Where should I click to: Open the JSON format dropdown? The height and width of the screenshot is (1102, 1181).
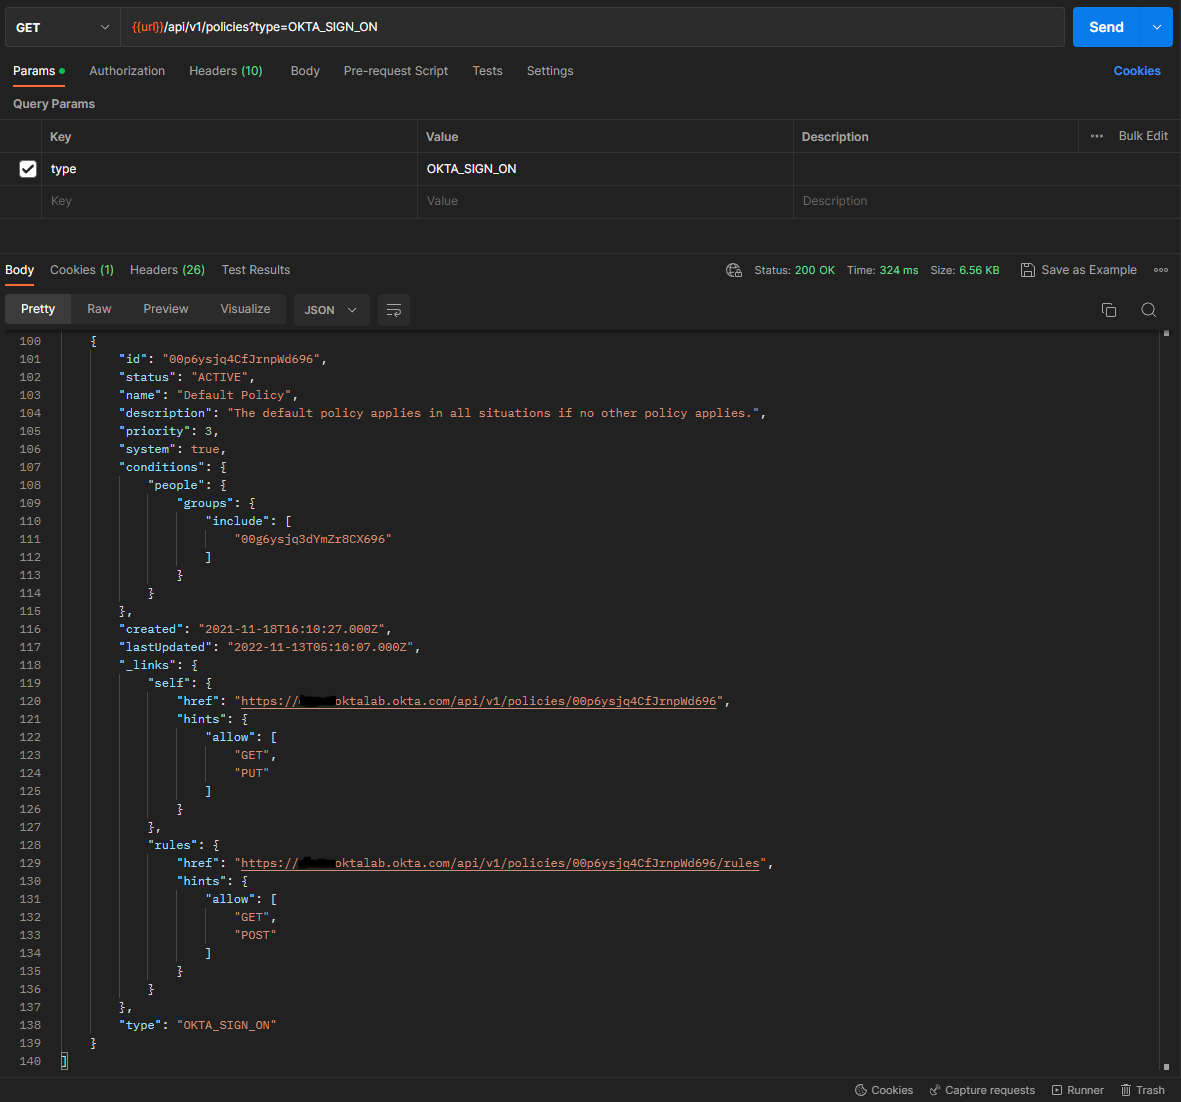click(x=331, y=310)
